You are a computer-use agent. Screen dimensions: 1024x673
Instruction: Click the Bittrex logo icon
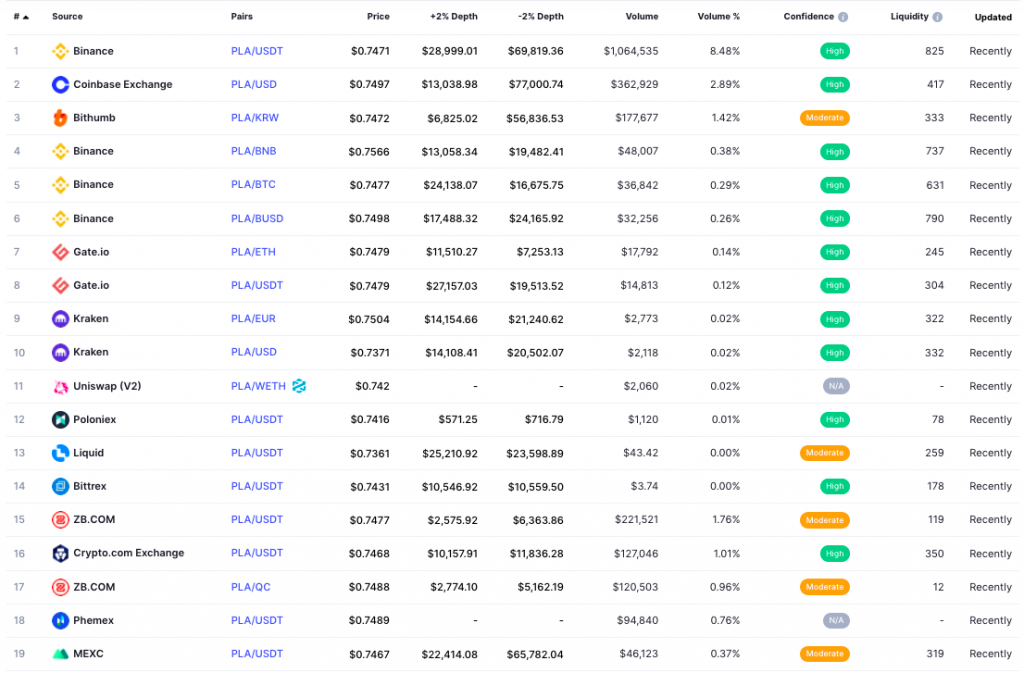60,486
